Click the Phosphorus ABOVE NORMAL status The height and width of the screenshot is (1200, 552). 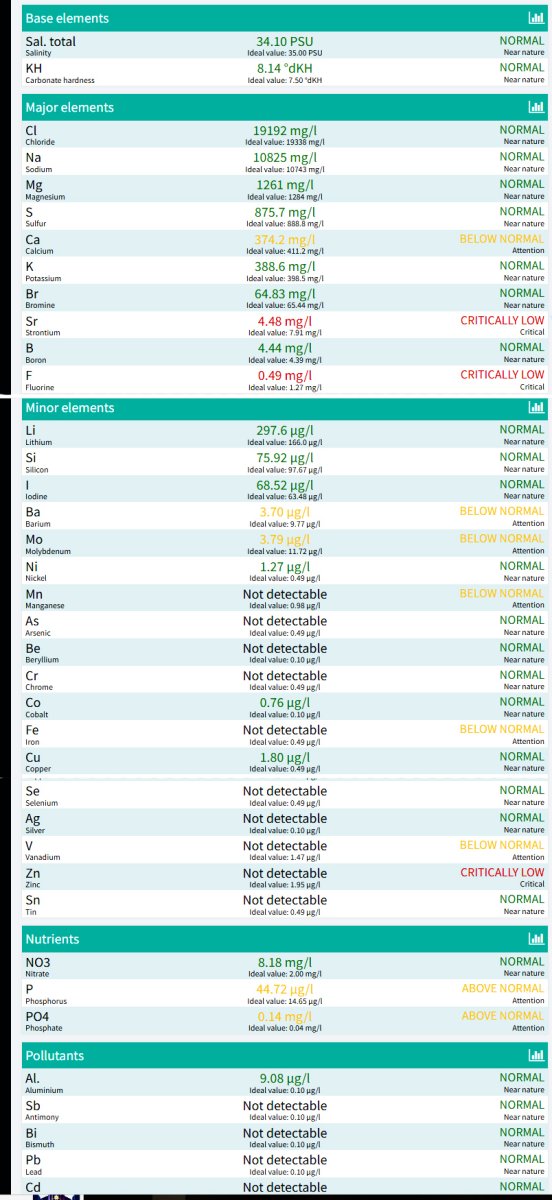point(502,989)
